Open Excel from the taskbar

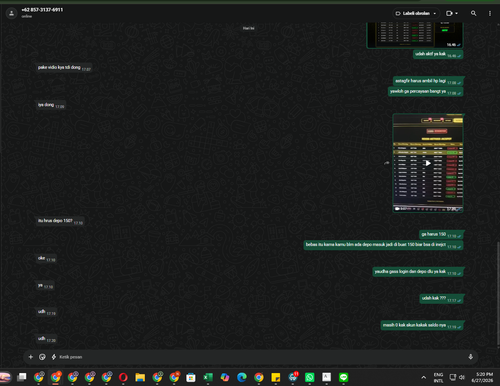[208, 377]
